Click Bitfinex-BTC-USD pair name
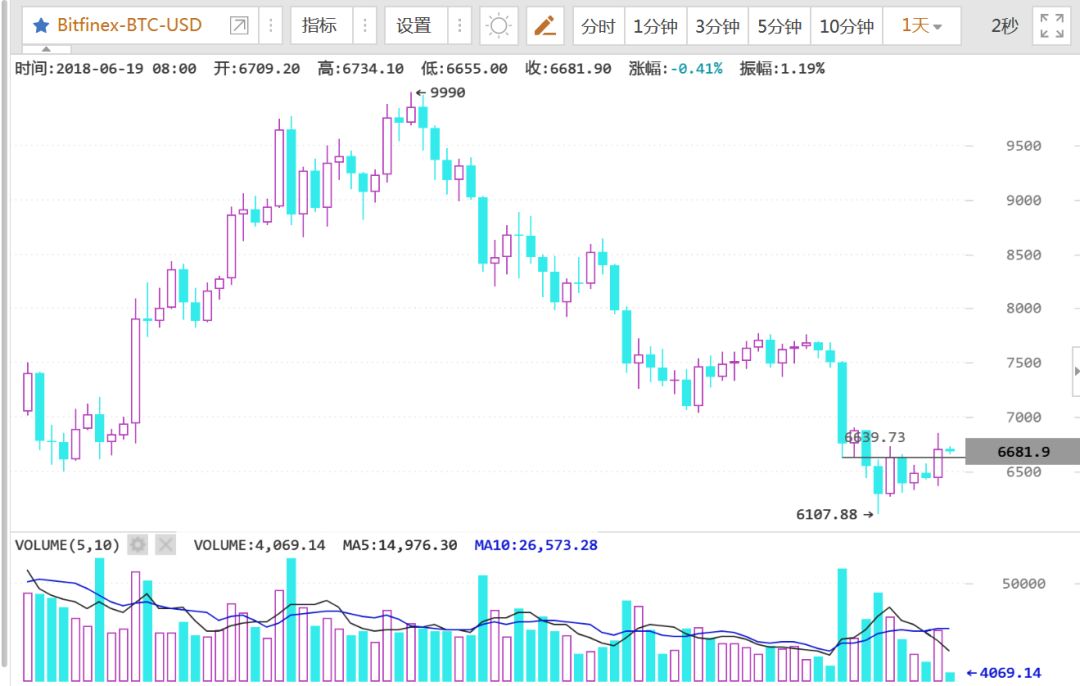The width and height of the screenshot is (1080, 686). click(129, 25)
